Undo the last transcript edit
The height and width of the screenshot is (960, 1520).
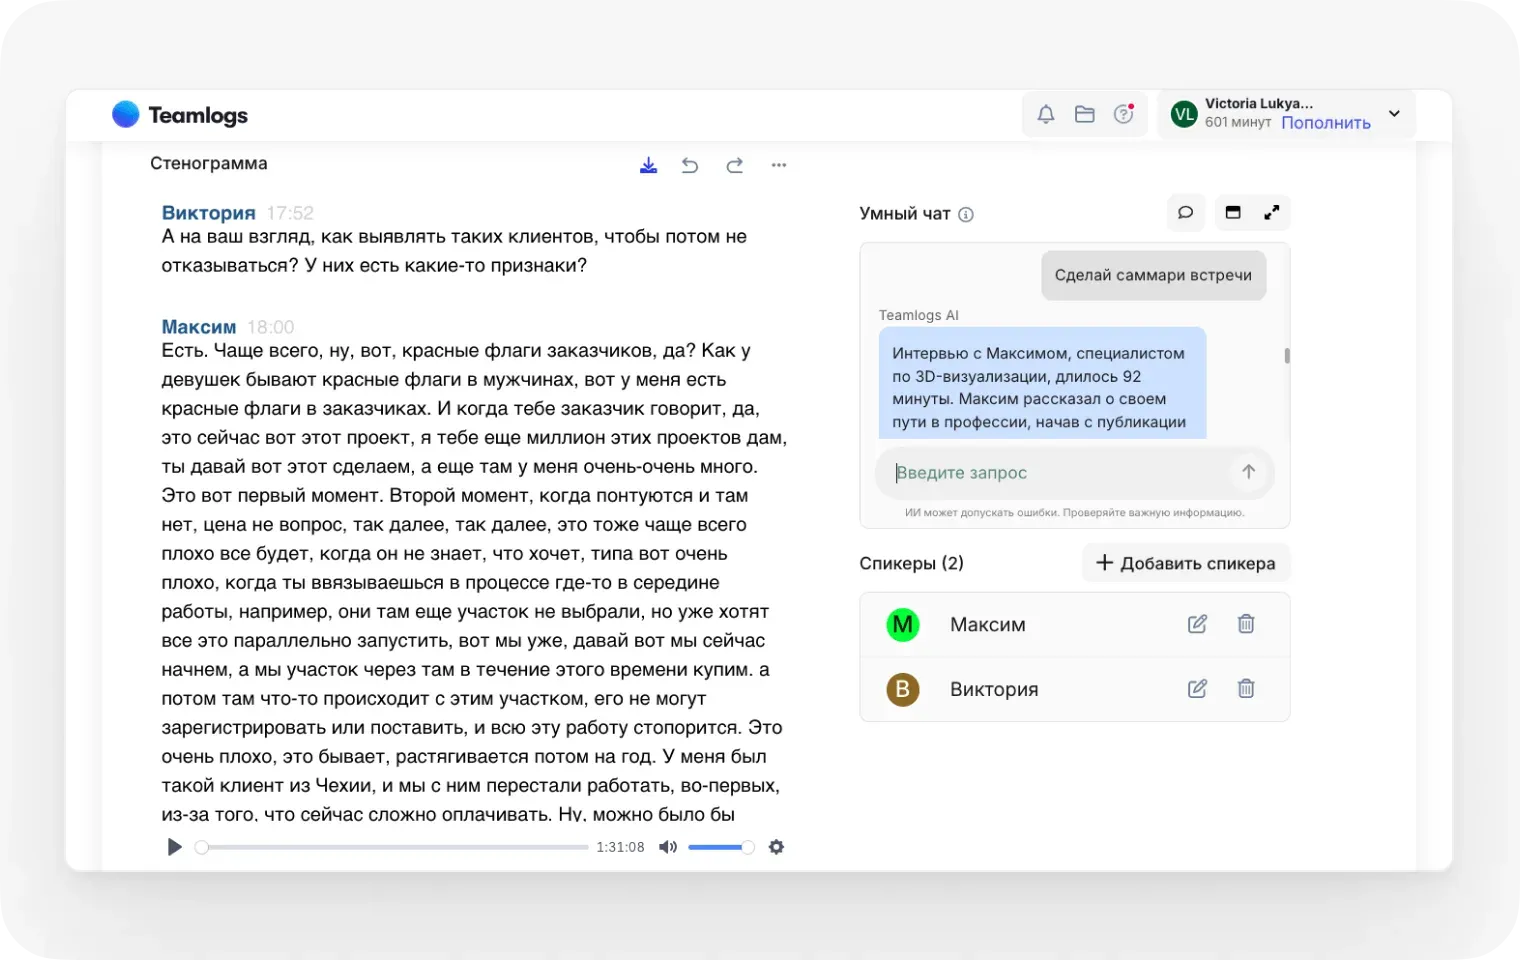pyautogui.click(x=690, y=165)
